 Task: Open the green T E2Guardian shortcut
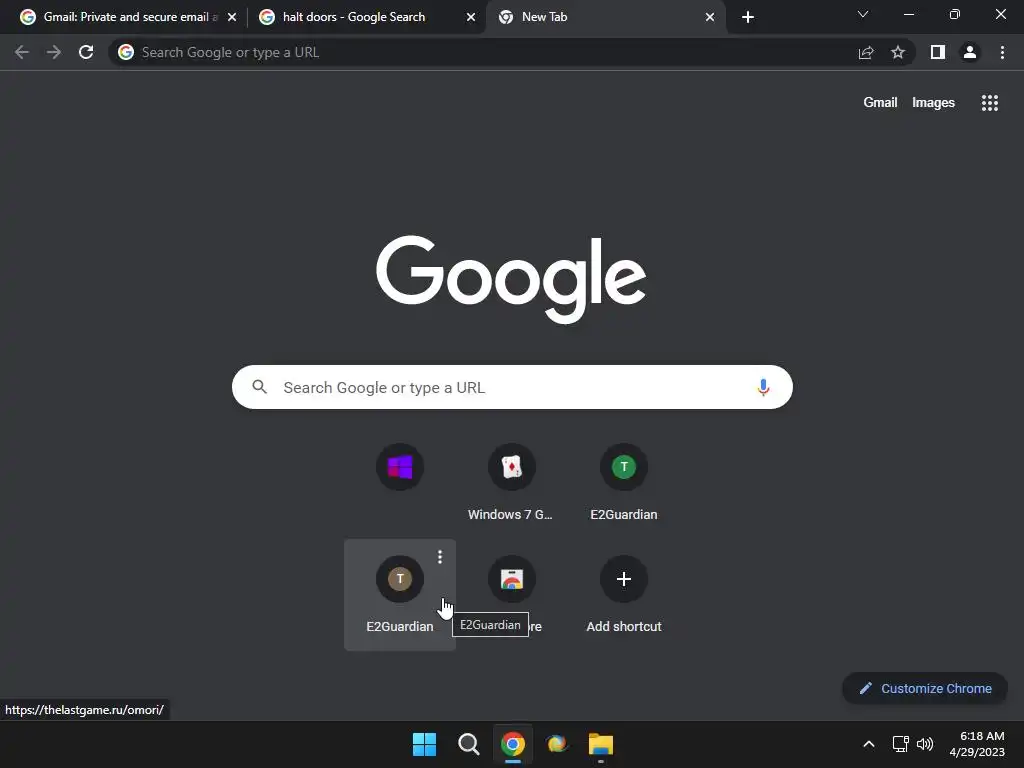[x=624, y=483]
